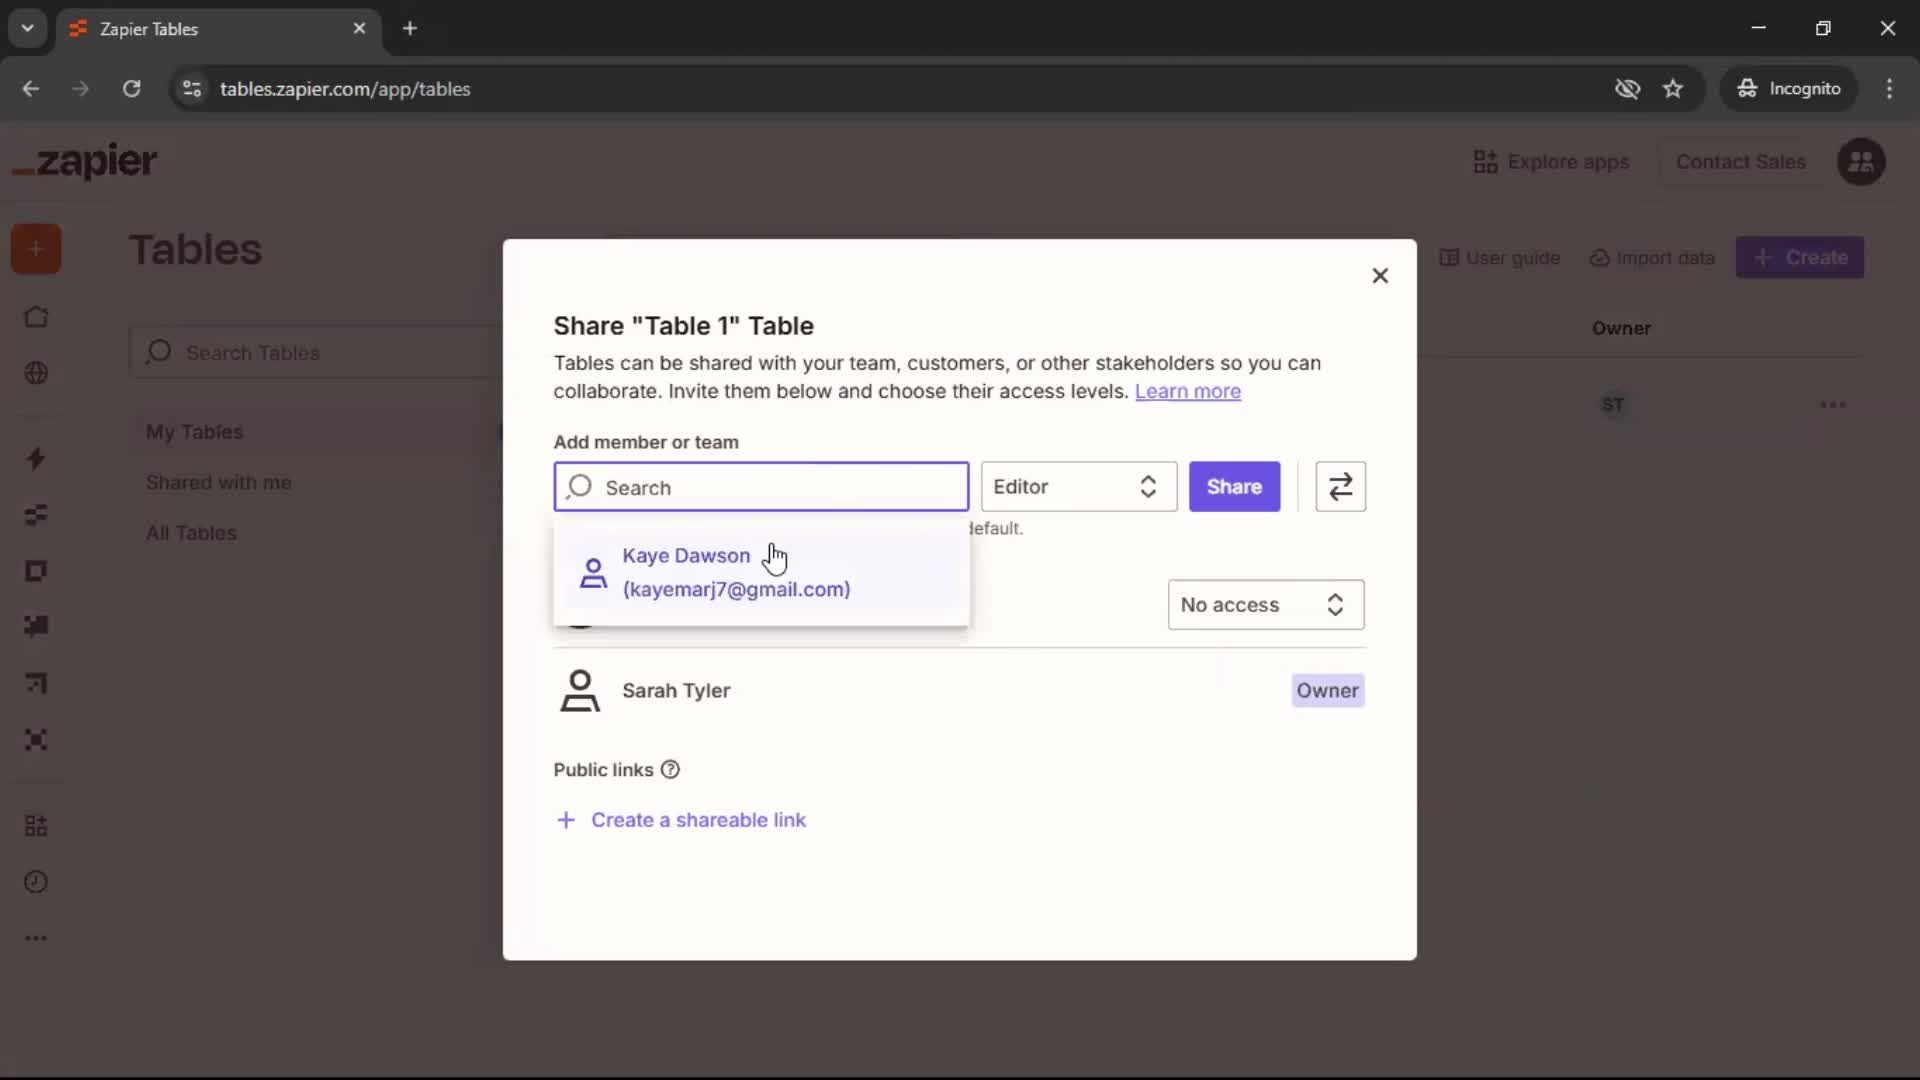Click the purple Create button

point(1800,258)
